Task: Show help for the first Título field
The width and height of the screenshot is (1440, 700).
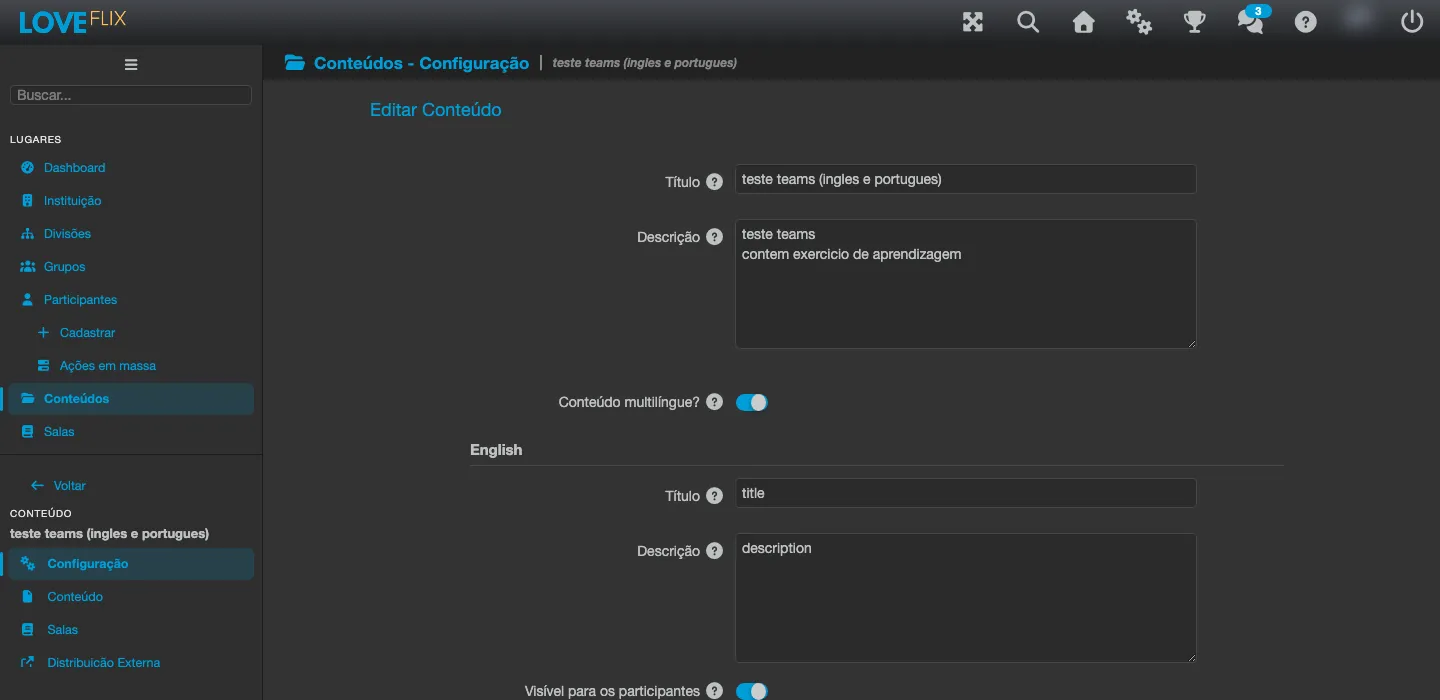Action: coord(714,182)
